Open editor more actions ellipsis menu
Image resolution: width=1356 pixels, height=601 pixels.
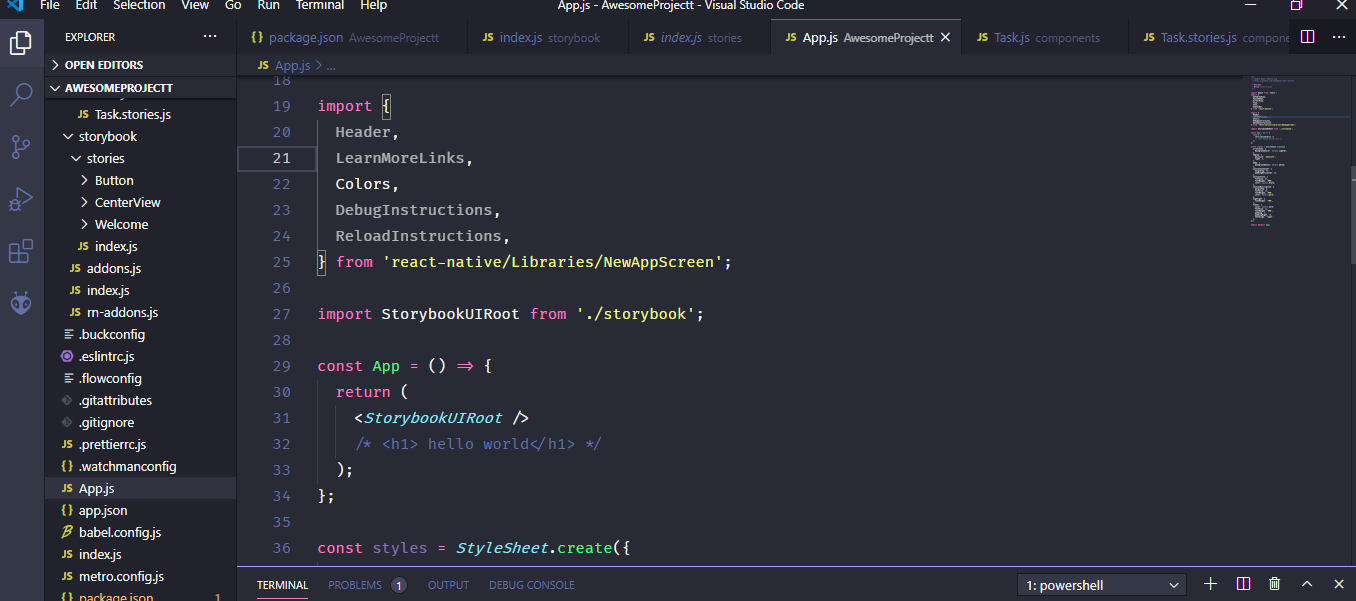point(1339,37)
